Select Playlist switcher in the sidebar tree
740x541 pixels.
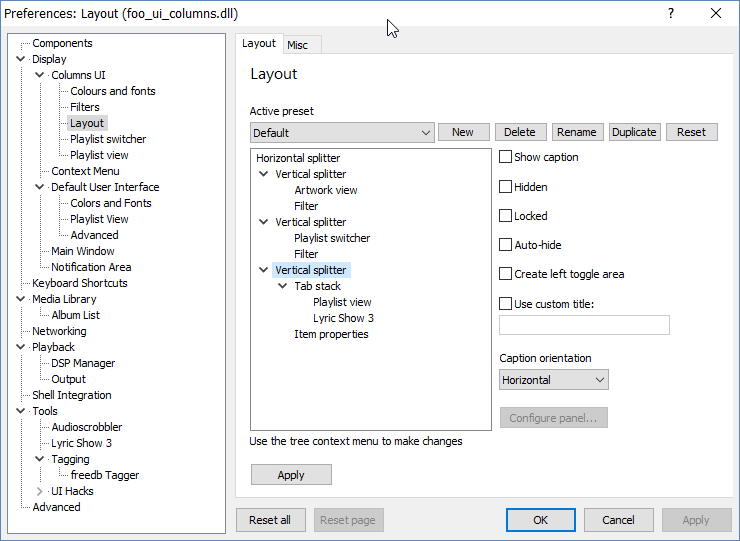click(x=108, y=139)
